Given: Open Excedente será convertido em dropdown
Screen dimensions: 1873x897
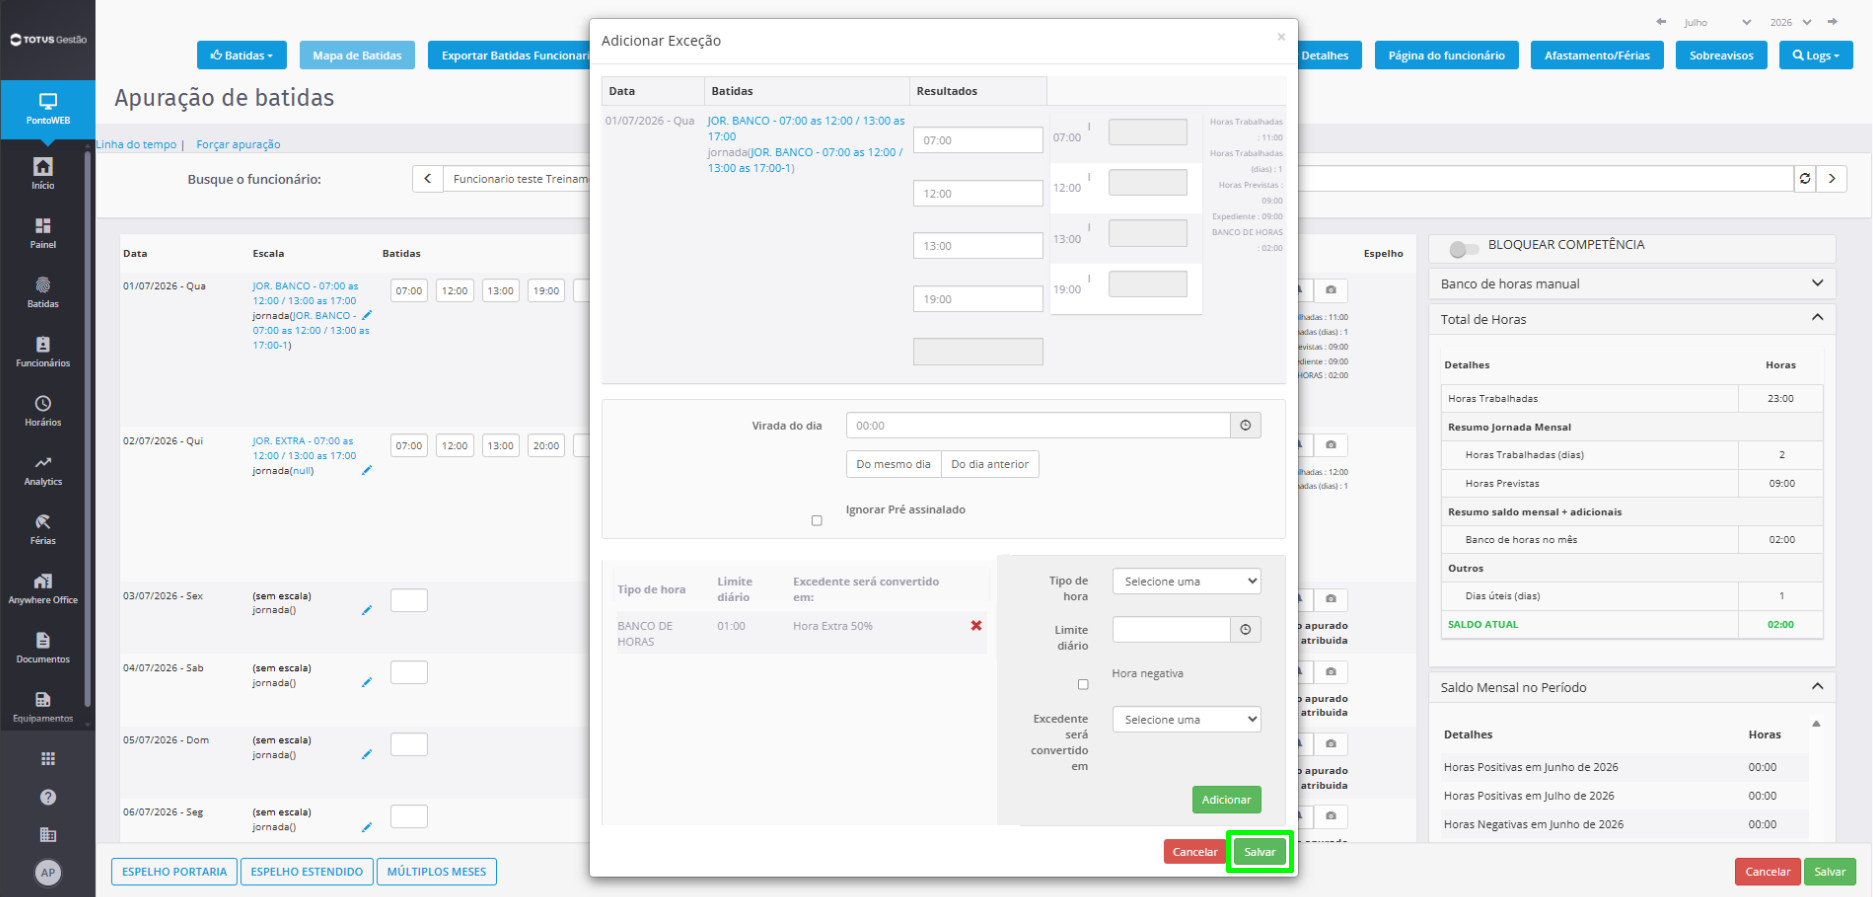Looking at the screenshot, I should pos(1187,719).
